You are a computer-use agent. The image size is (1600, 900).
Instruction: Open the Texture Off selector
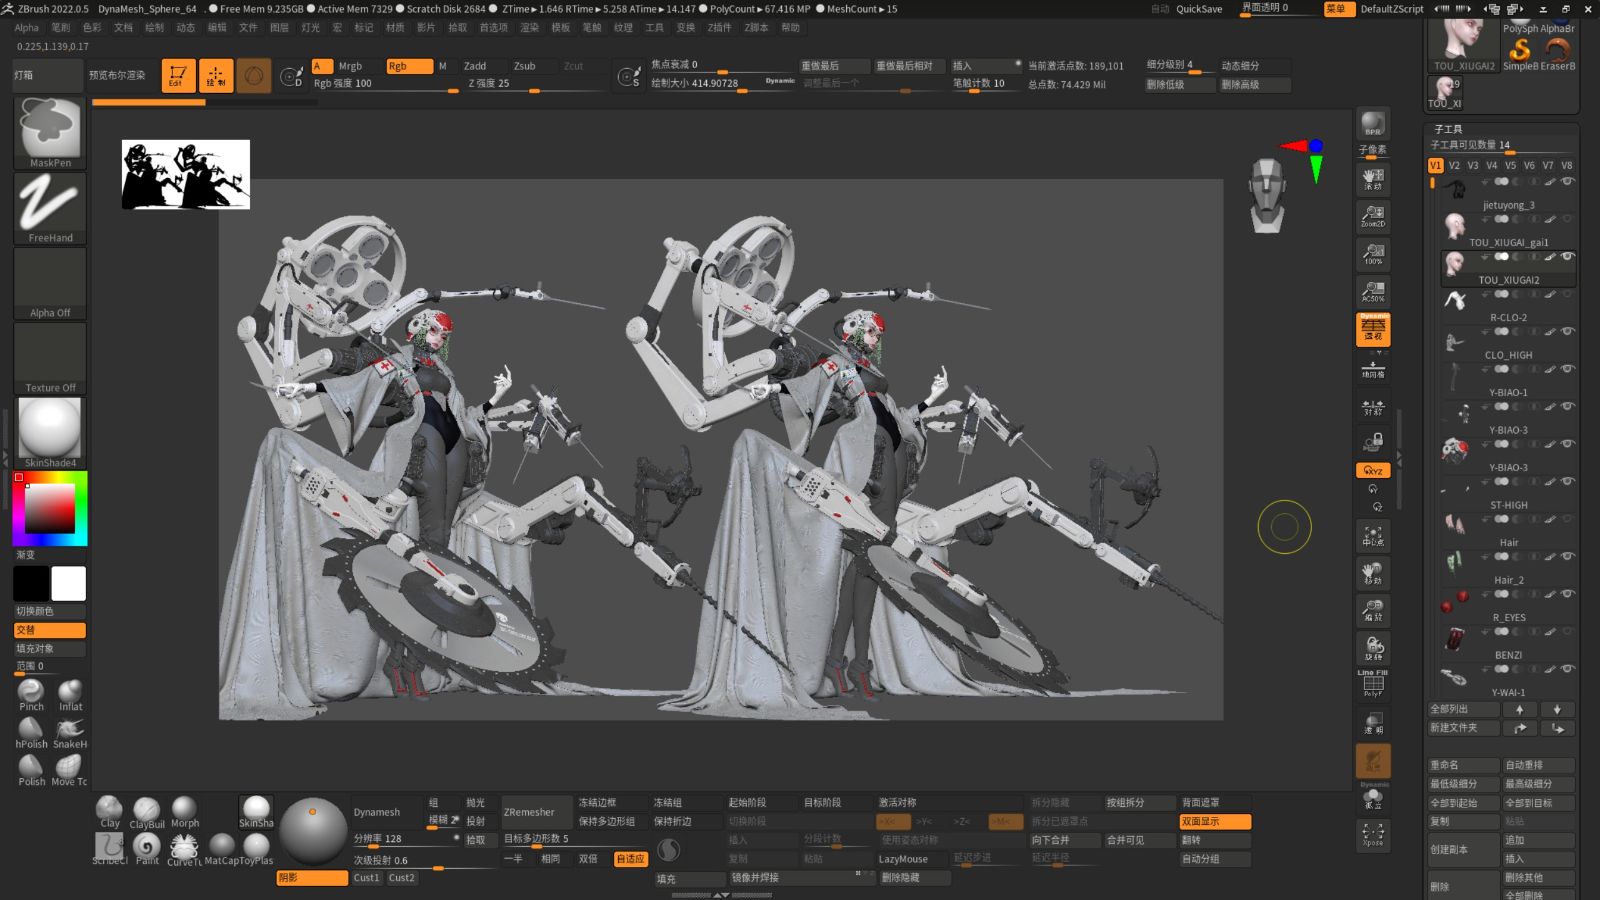click(50, 358)
